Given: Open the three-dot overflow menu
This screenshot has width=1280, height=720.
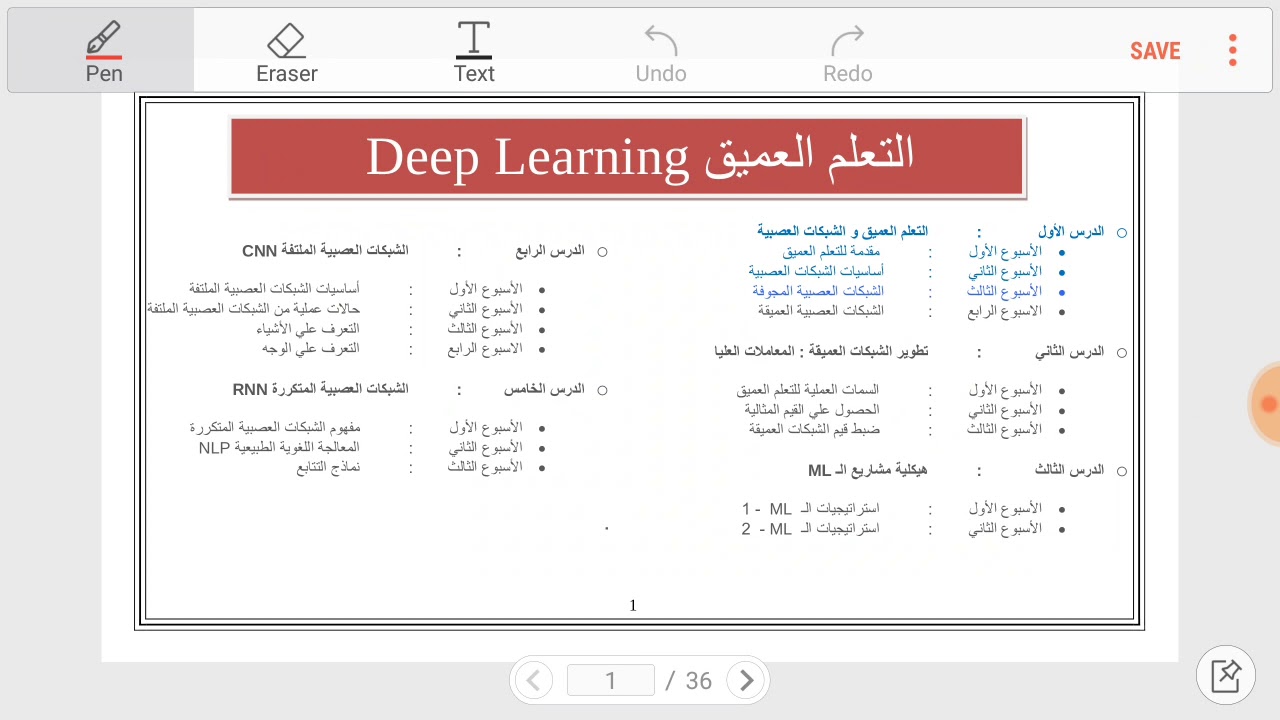Looking at the screenshot, I should pyautogui.click(x=1233, y=50).
